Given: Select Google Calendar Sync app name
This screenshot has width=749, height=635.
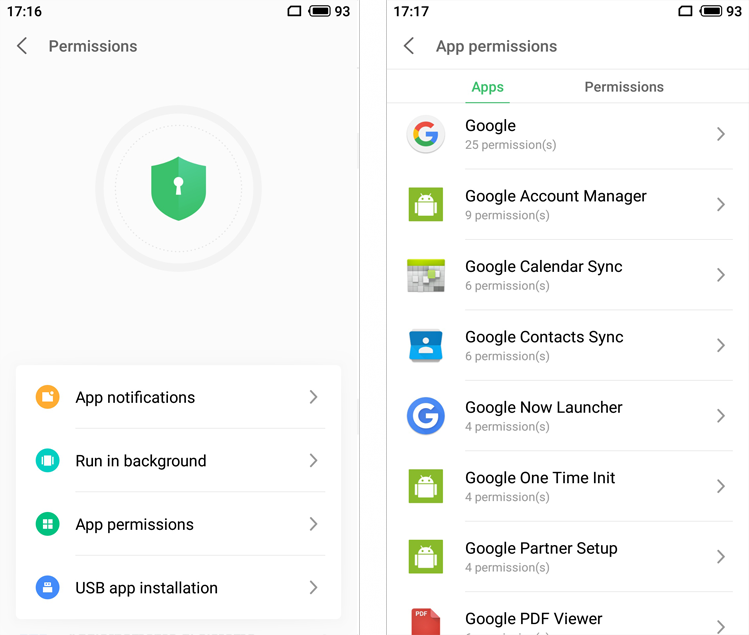Looking at the screenshot, I should coord(544,267).
